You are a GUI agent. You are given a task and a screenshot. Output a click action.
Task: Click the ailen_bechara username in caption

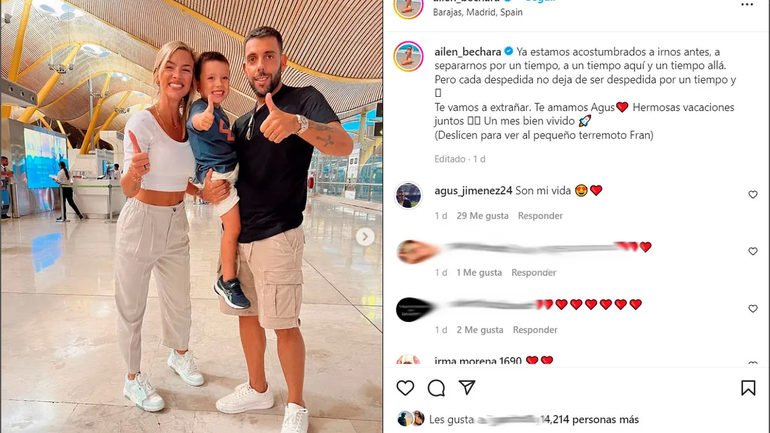468,52
